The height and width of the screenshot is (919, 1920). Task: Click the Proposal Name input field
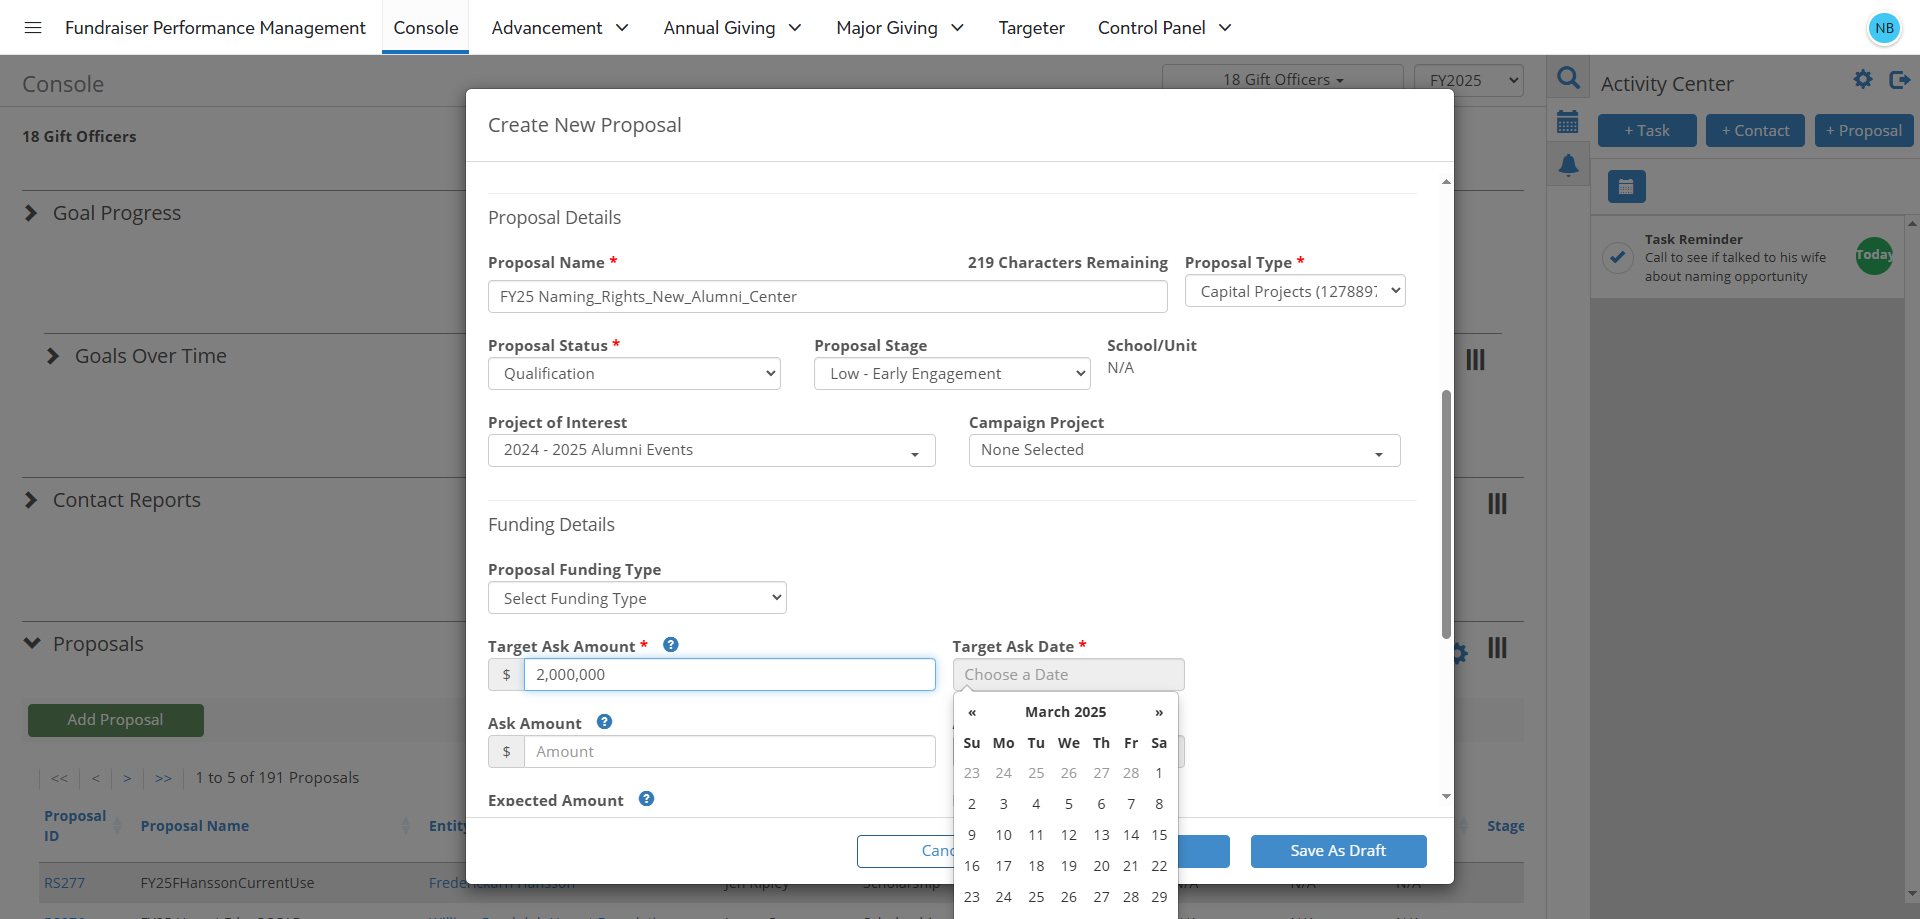[827, 296]
